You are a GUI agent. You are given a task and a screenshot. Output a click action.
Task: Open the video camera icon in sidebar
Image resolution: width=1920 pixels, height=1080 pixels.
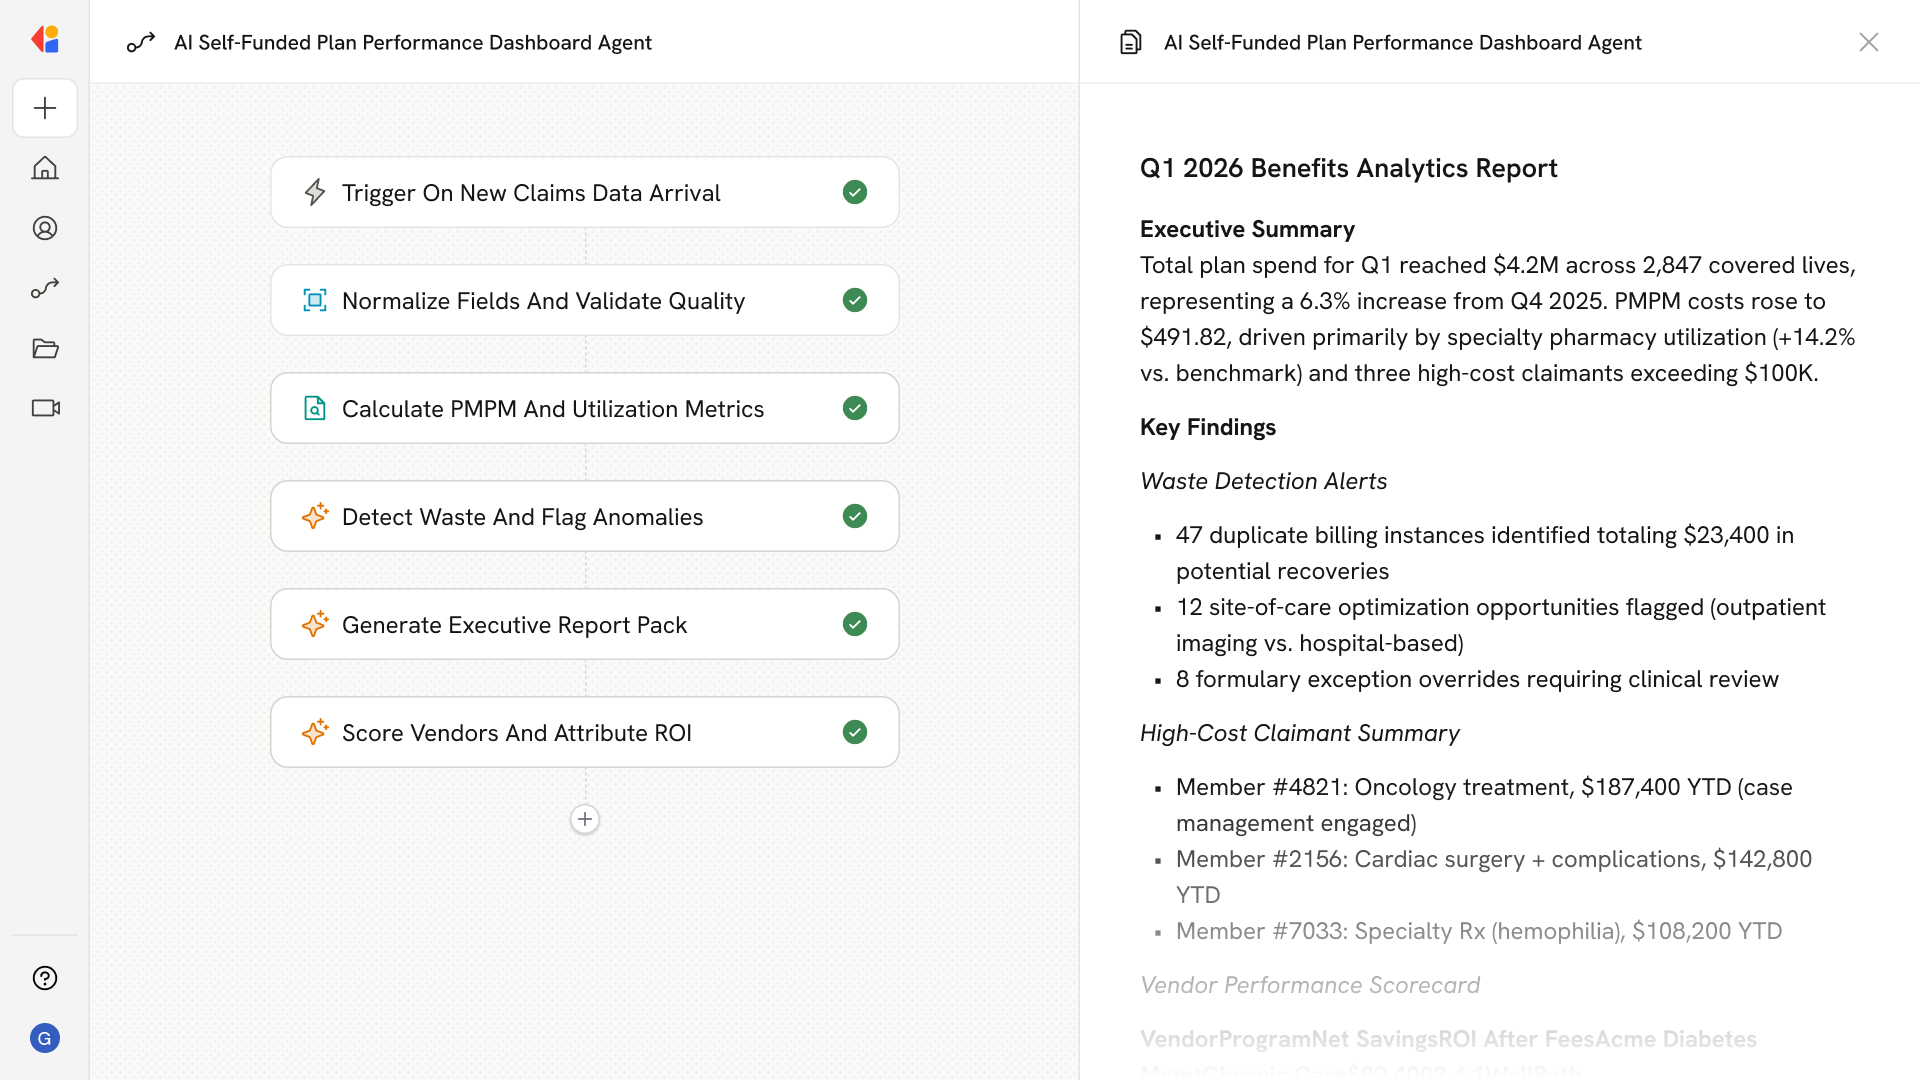(x=45, y=408)
